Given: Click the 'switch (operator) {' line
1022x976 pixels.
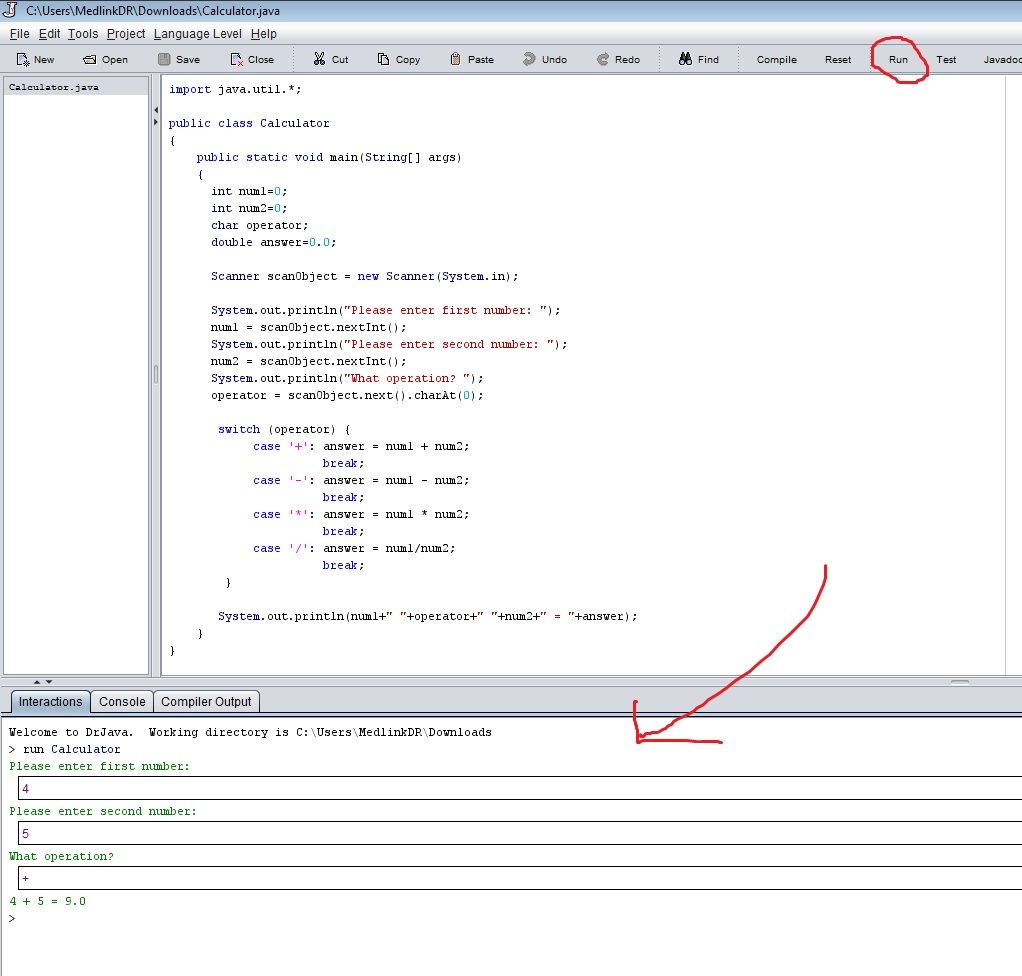Looking at the screenshot, I should [x=284, y=429].
